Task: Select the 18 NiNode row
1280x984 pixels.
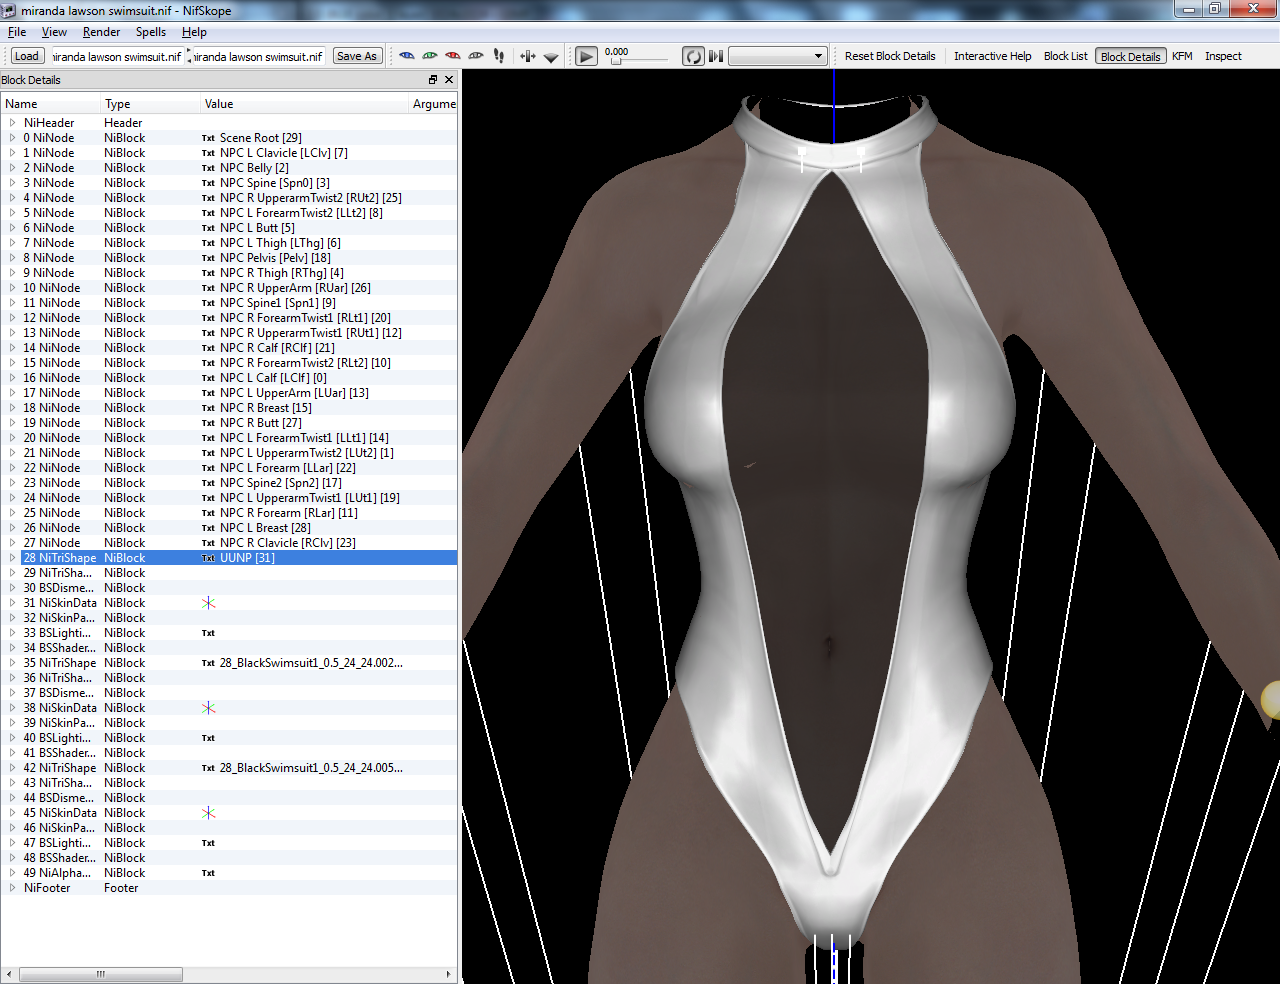Action: click(x=229, y=408)
